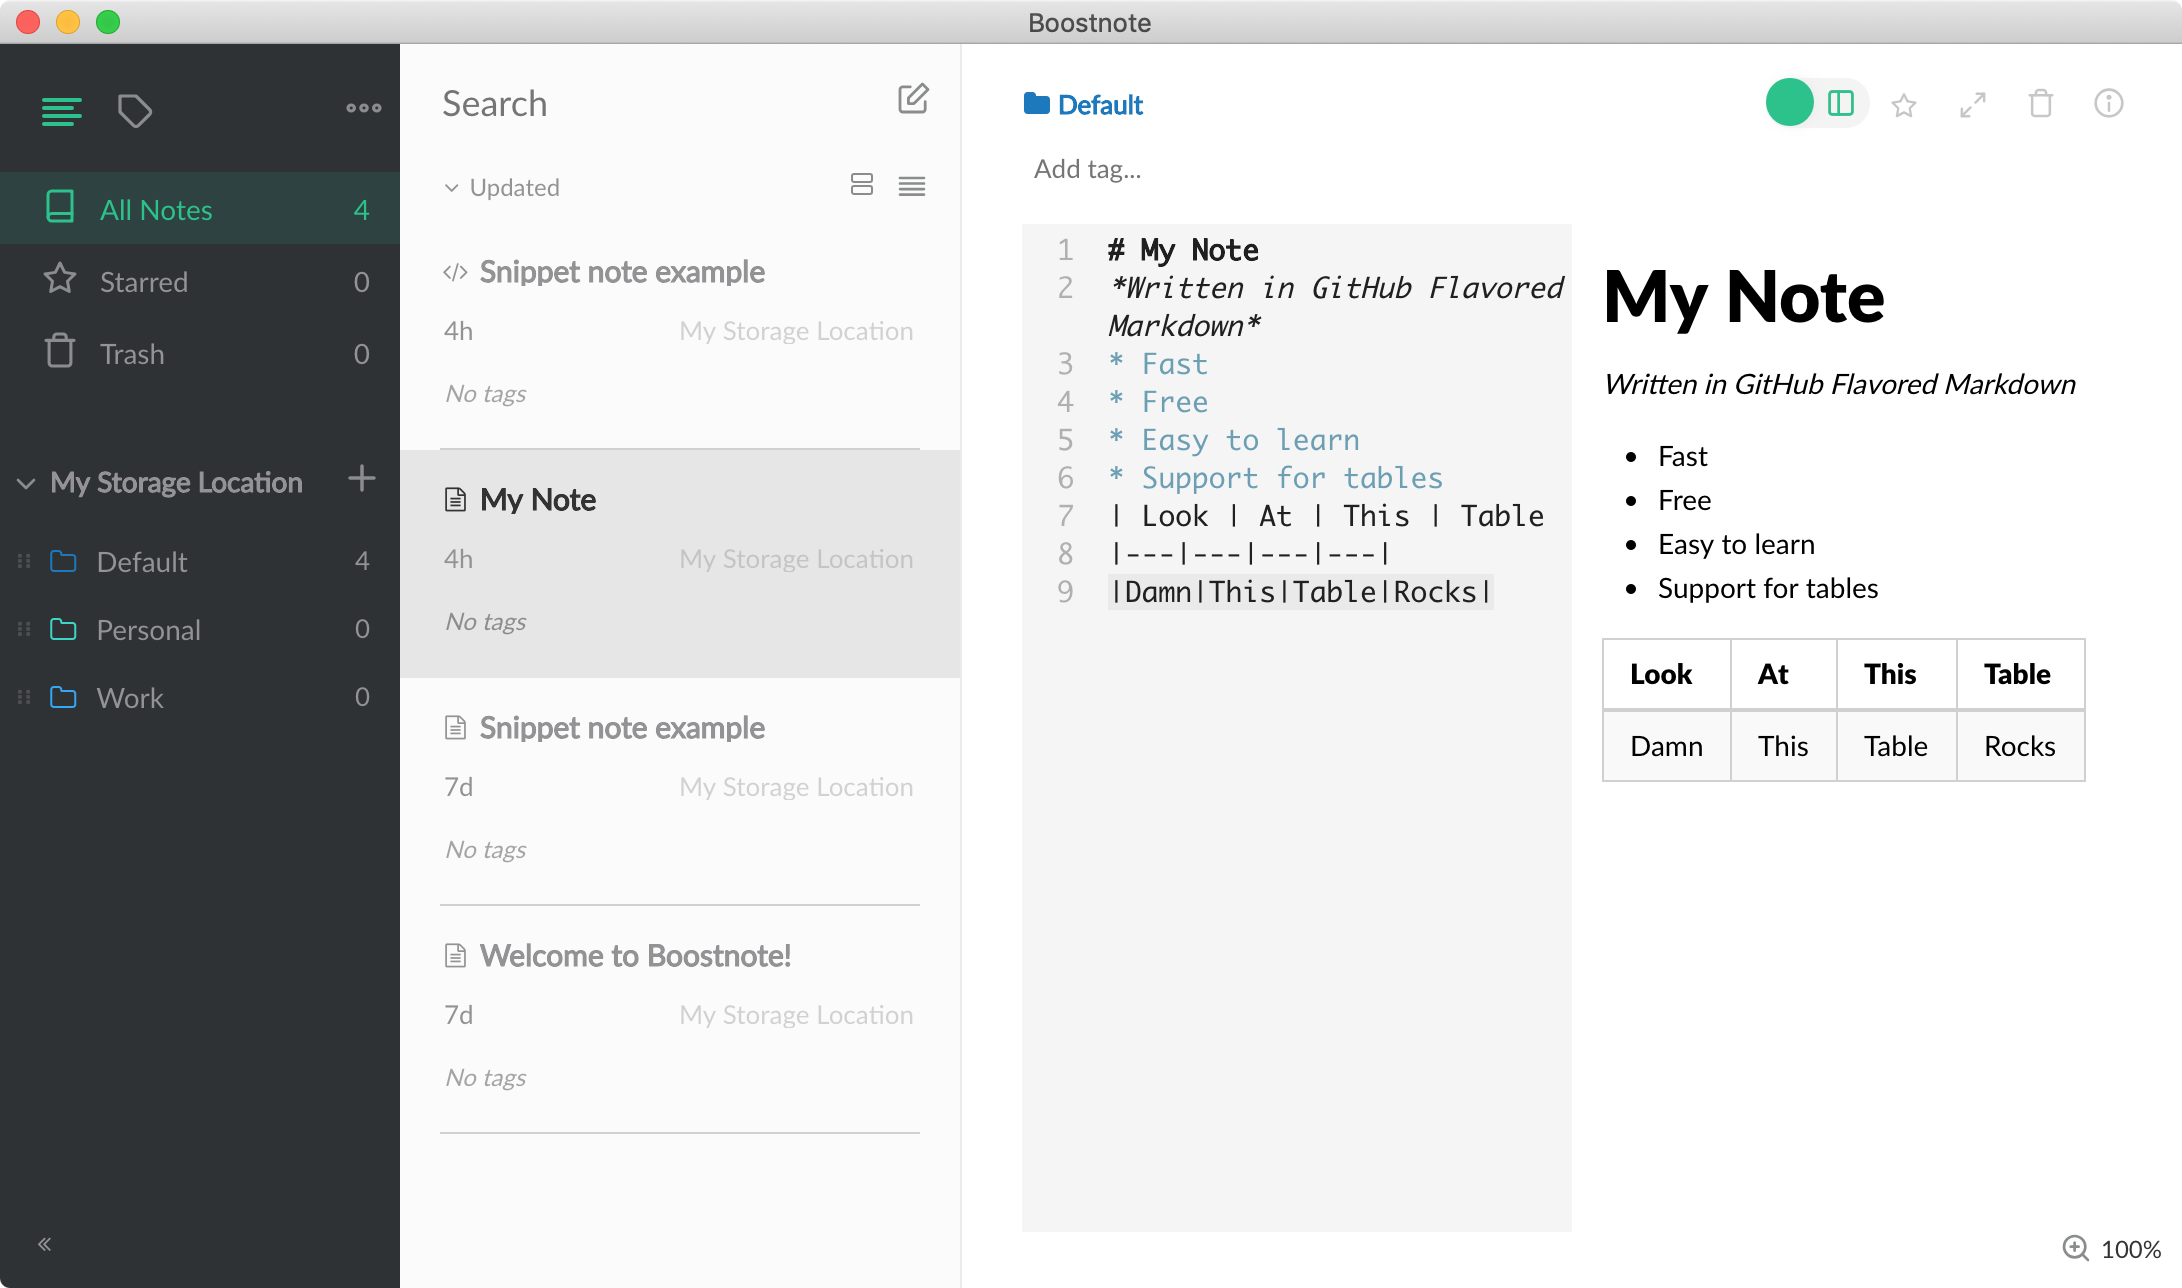This screenshot has height=1288, width=2182.
Task: Switch to snippet note grid view icon
Action: [862, 186]
